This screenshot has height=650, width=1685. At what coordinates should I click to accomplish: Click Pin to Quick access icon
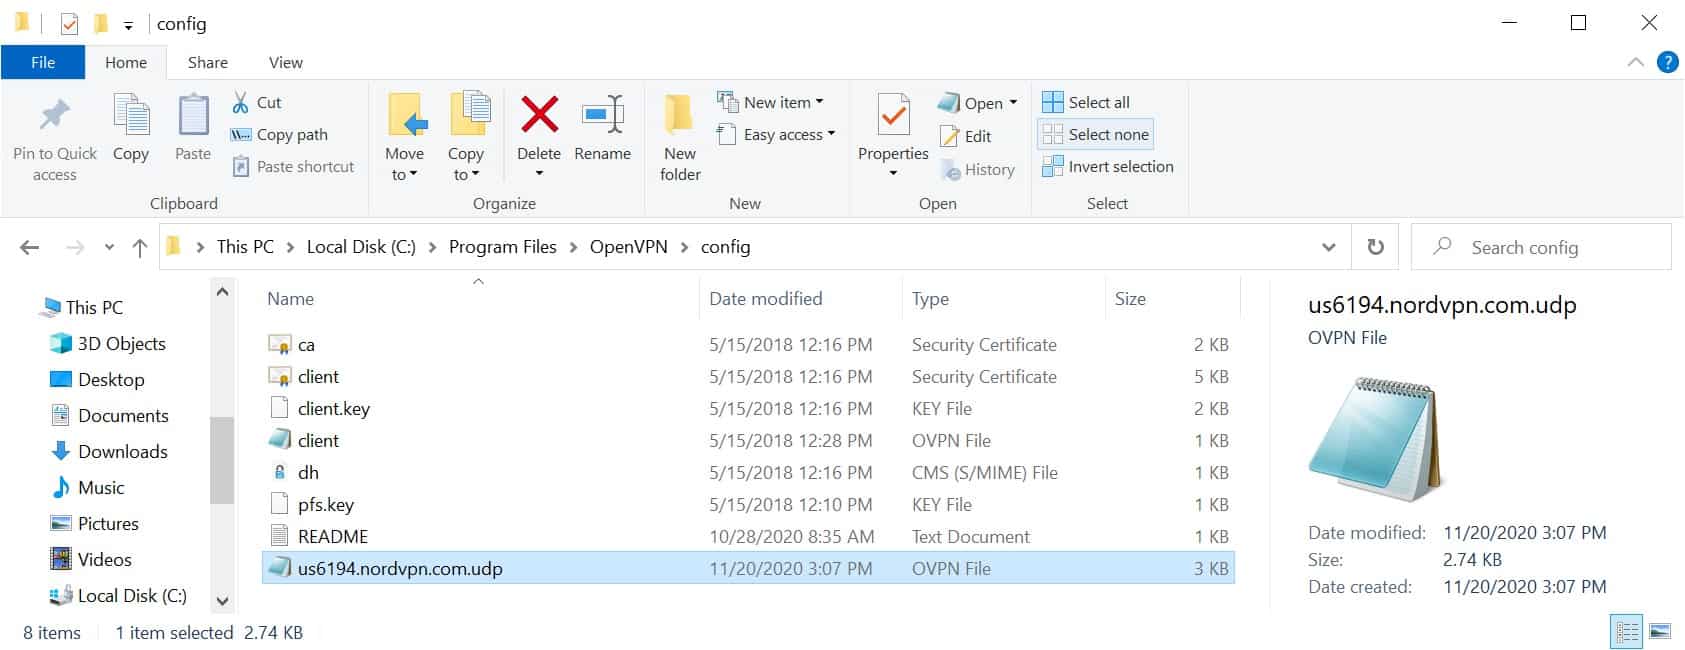55,116
